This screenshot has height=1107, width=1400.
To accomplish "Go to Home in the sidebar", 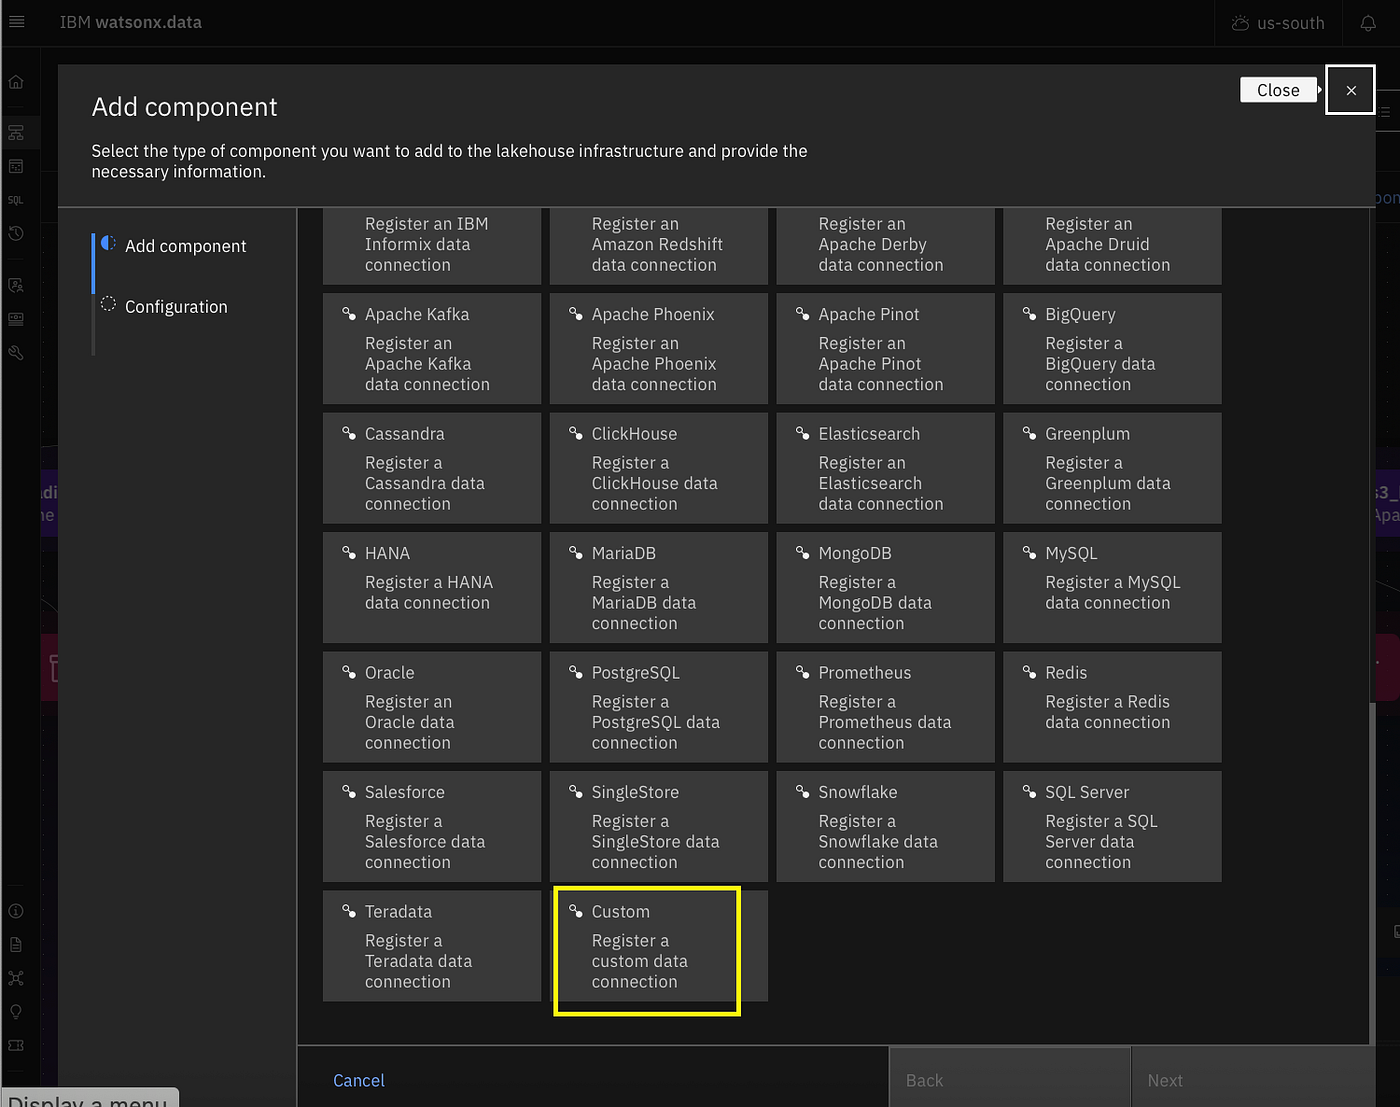I will tap(16, 82).
